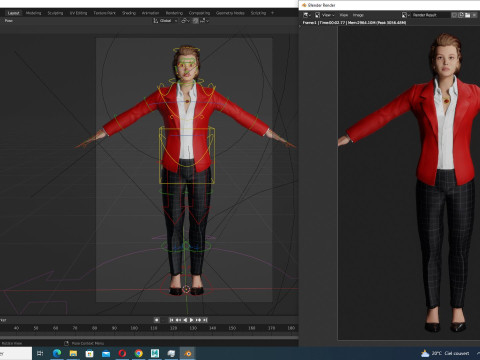The width and height of the screenshot is (480, 360).
Task: Open the Pose menu in viewport header
Action: (x=9, y=21)
